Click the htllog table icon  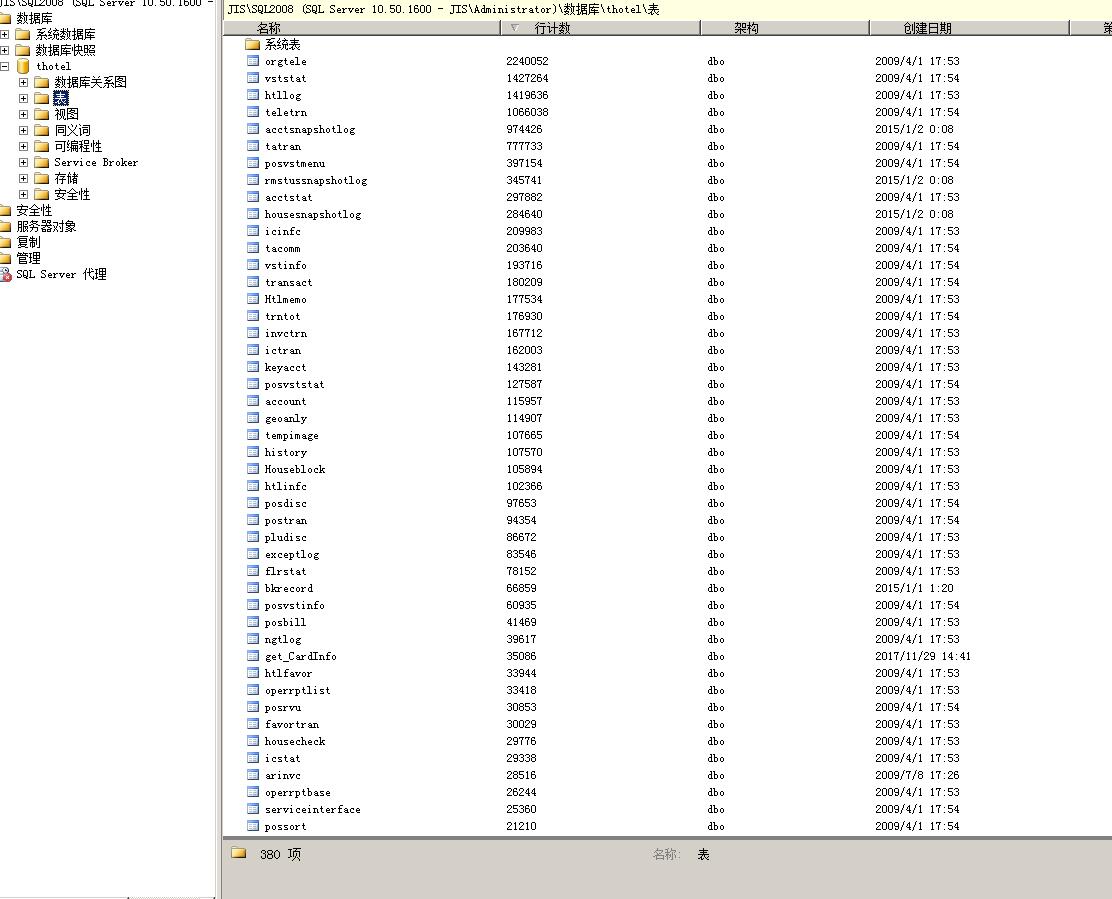[253, 95]
